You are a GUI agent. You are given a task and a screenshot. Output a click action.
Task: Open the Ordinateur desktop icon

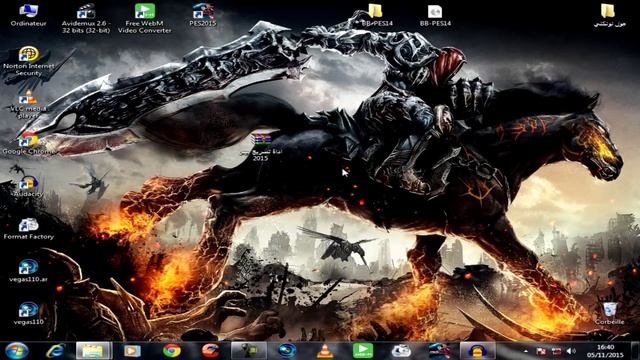coord(28,15)
